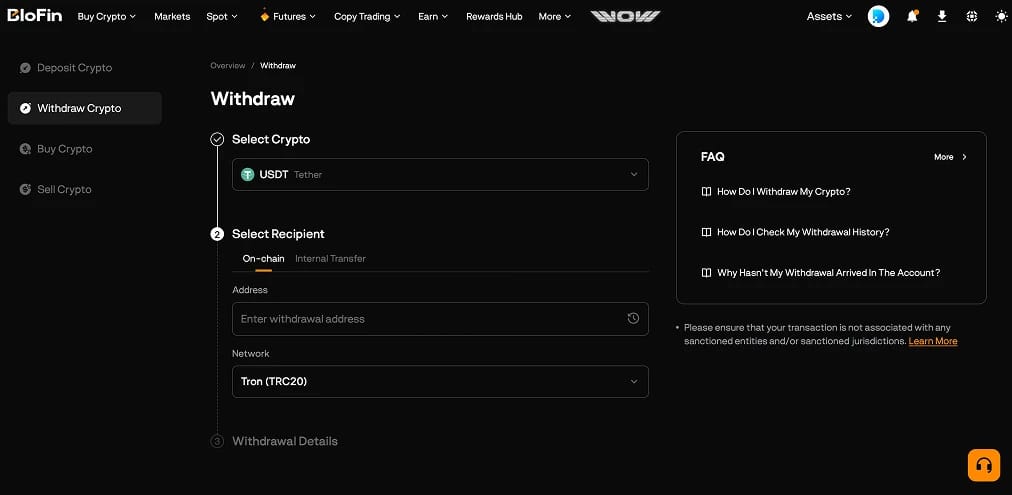
Task: Select Withdraw Crypto in sidebar
Action: [85, 108]
